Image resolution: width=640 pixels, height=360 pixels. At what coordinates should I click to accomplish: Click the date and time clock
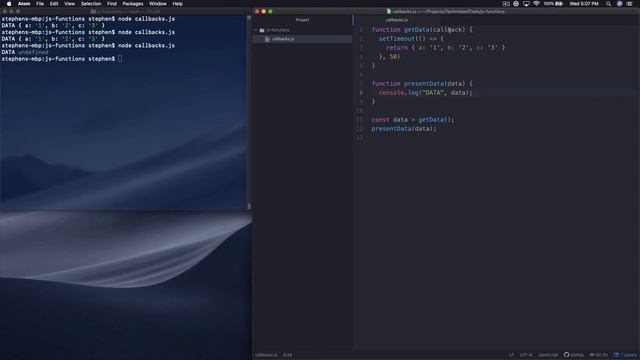click(584, 4)
